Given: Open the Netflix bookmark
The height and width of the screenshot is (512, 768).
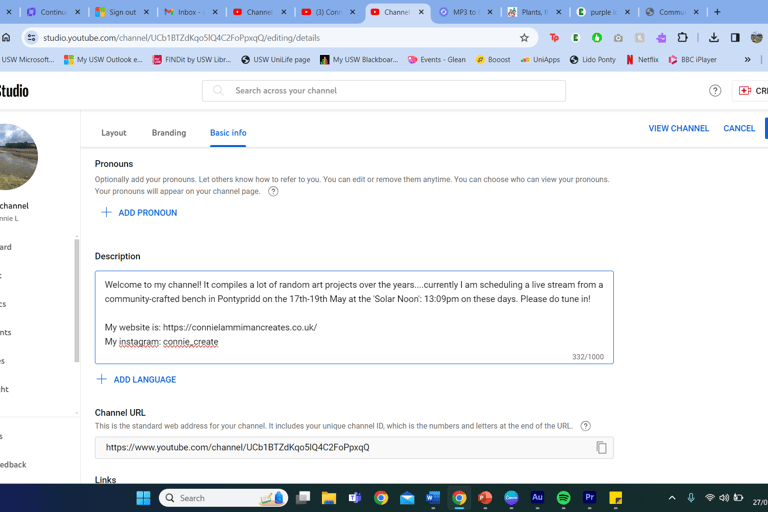Looking at the screenshot, I should (642, 60).
